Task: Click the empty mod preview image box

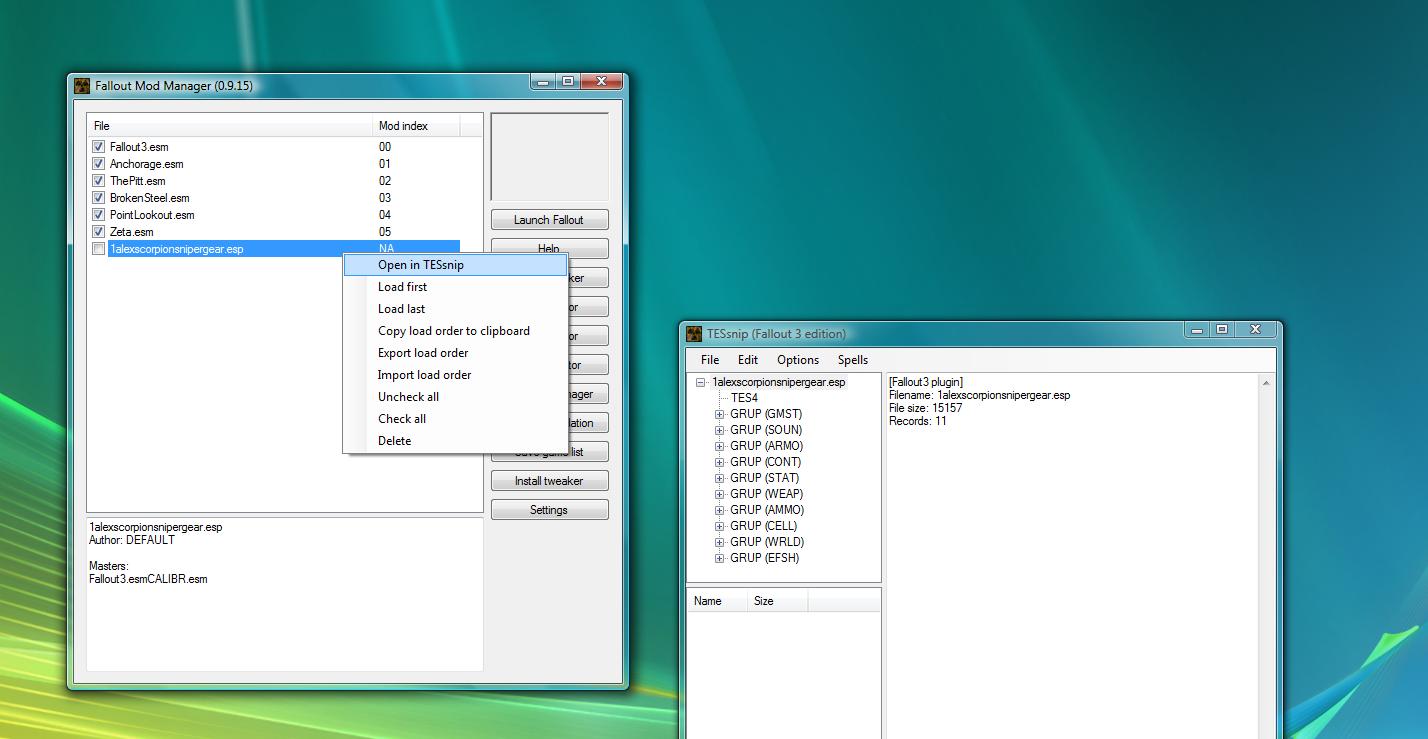Action: [x=550, y=157]
